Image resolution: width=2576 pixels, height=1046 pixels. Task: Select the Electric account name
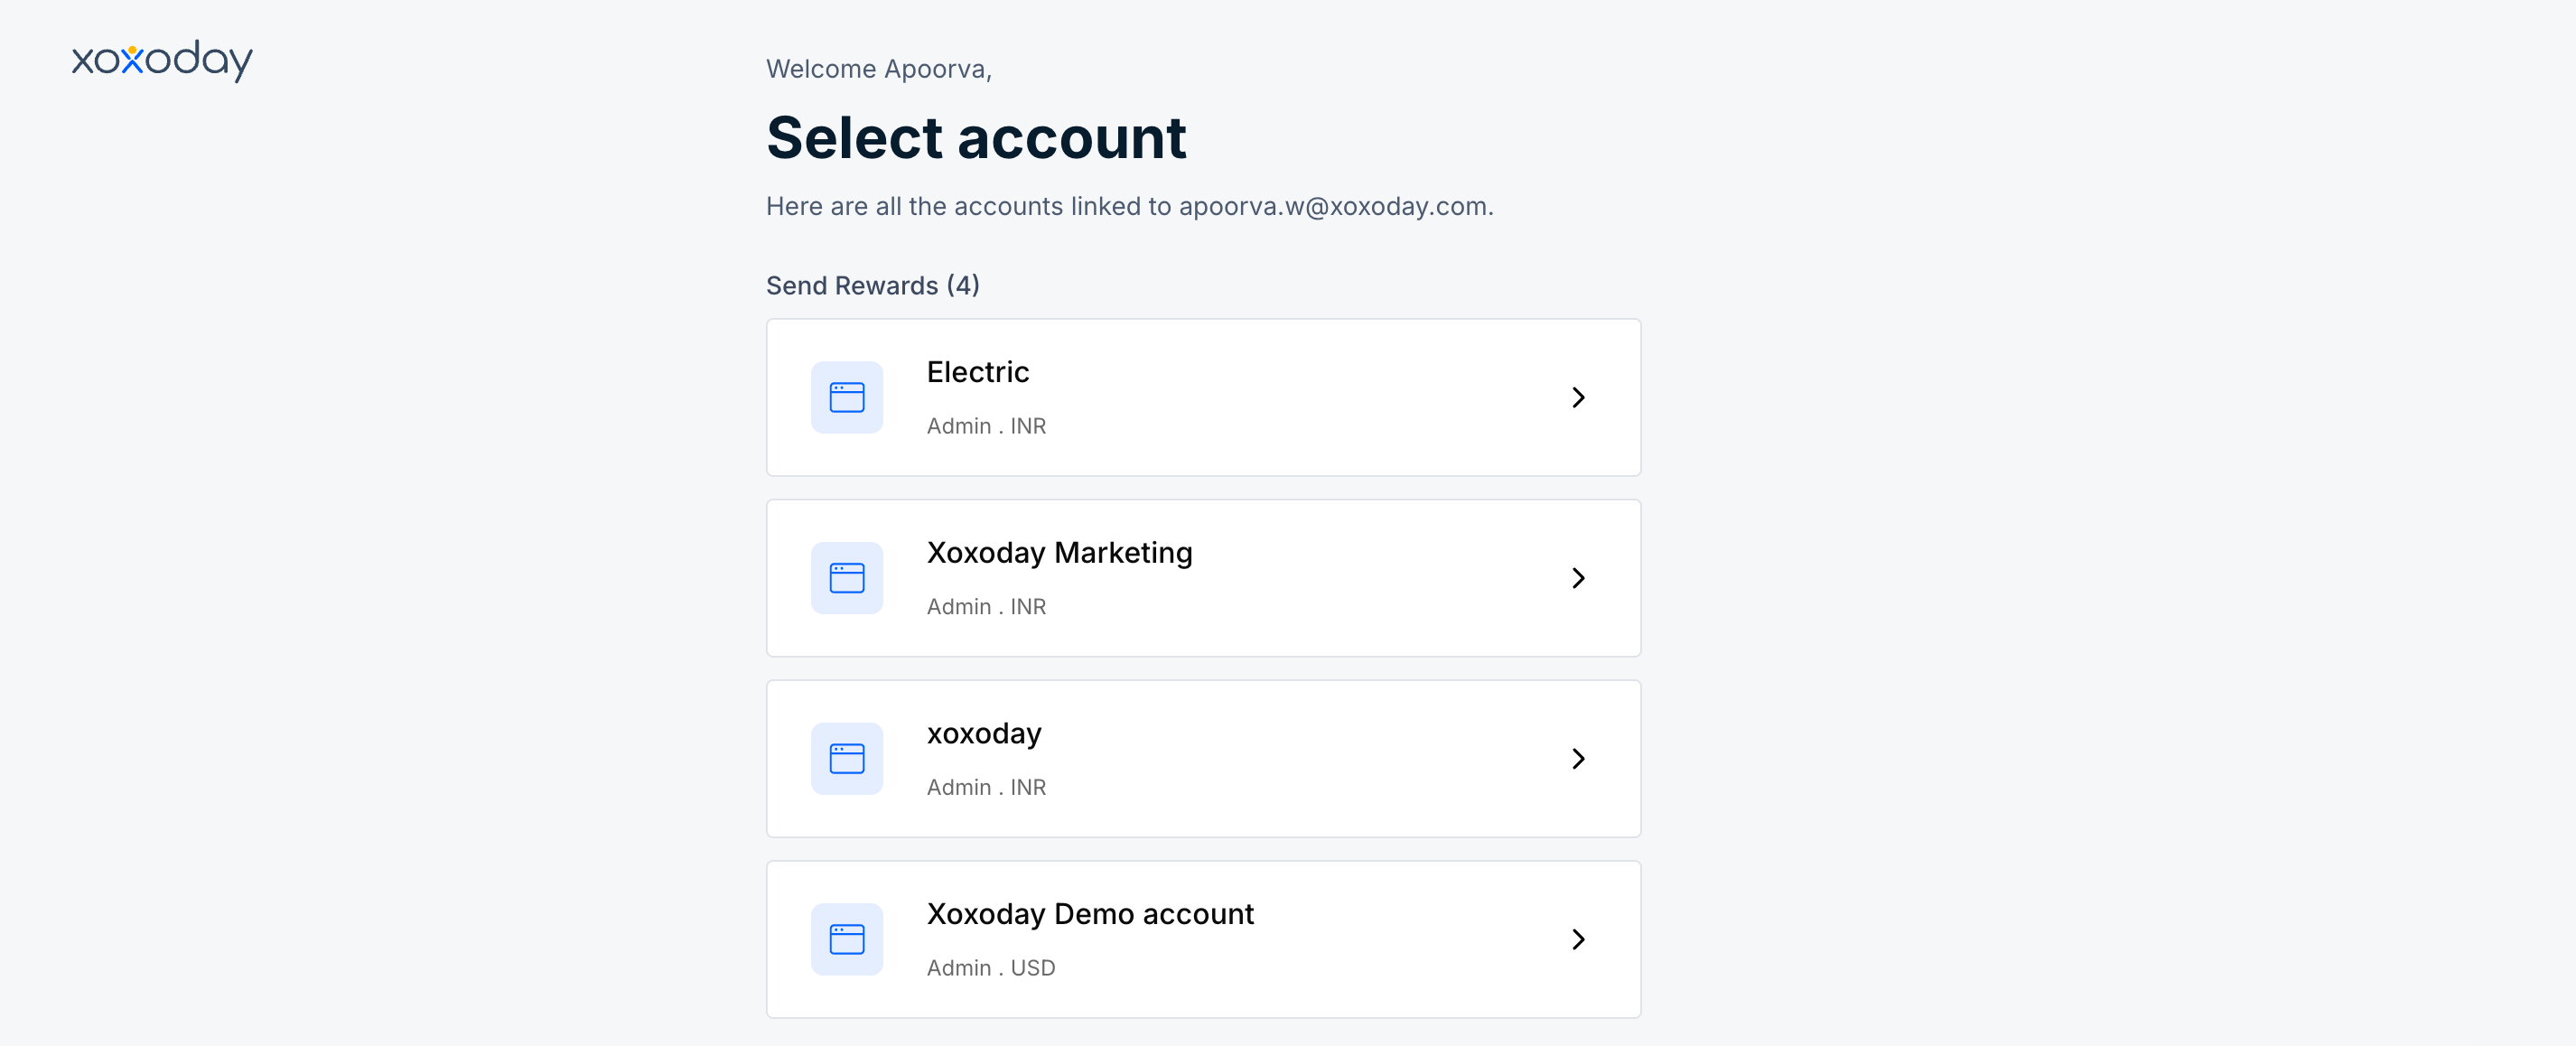click(x=977, y=372)
